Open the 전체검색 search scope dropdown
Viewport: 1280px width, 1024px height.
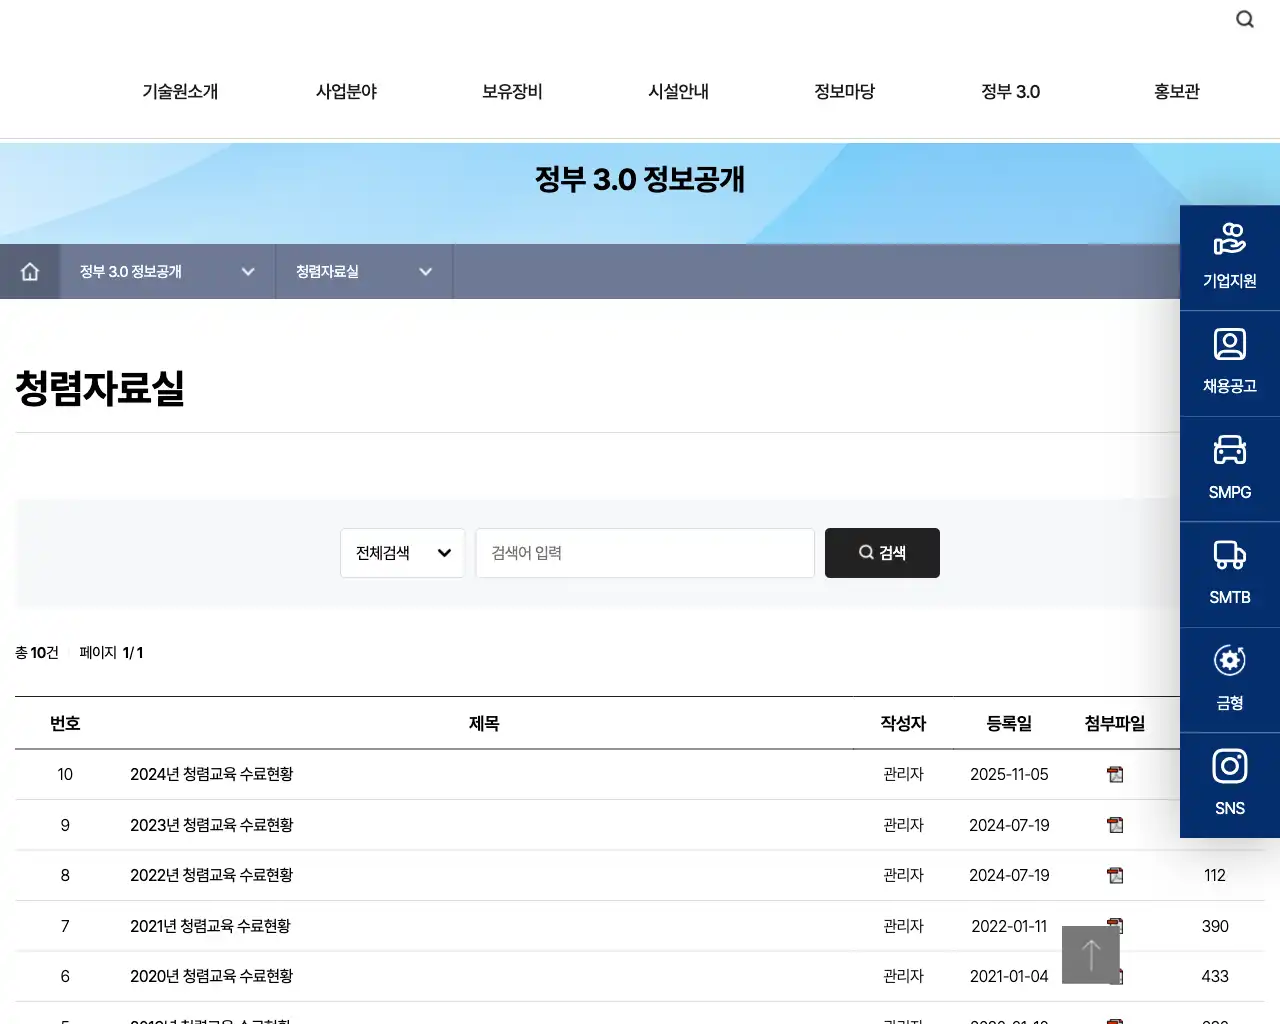click(x=402, y=553)
